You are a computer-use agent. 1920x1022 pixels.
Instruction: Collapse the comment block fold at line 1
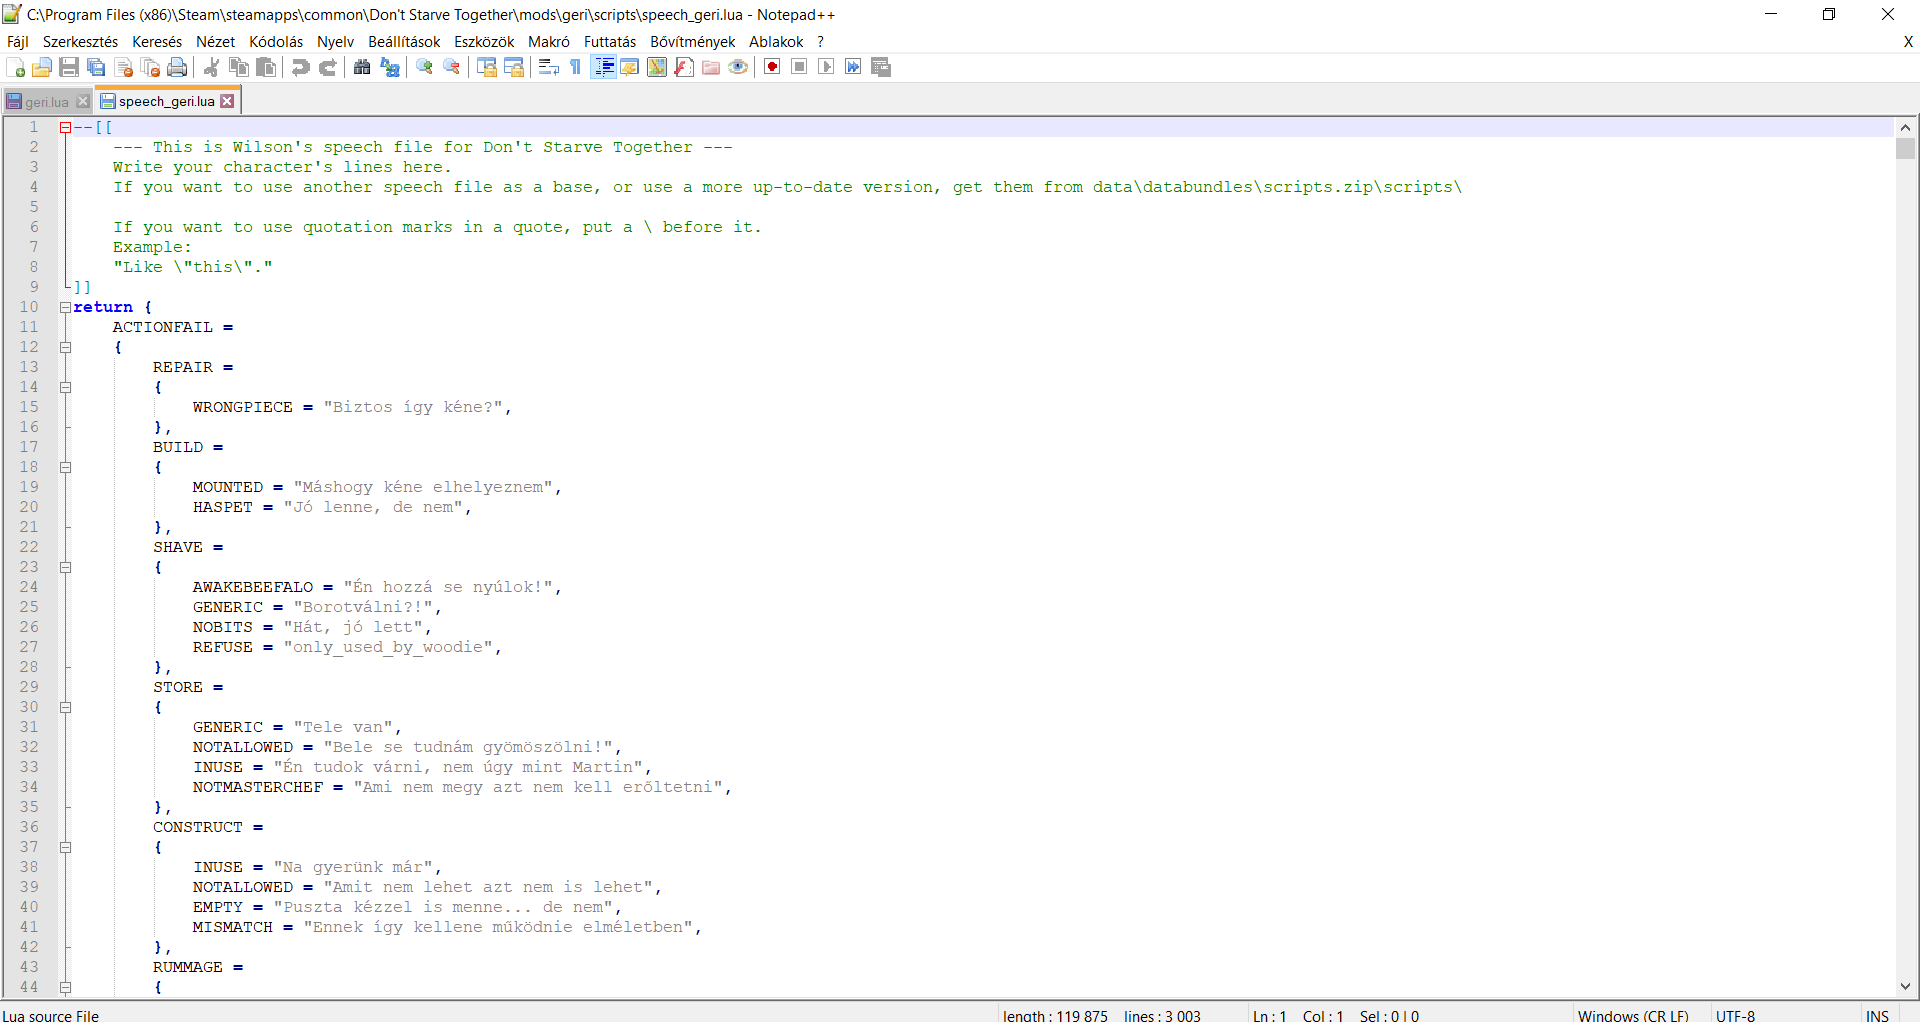coord(65,127)
